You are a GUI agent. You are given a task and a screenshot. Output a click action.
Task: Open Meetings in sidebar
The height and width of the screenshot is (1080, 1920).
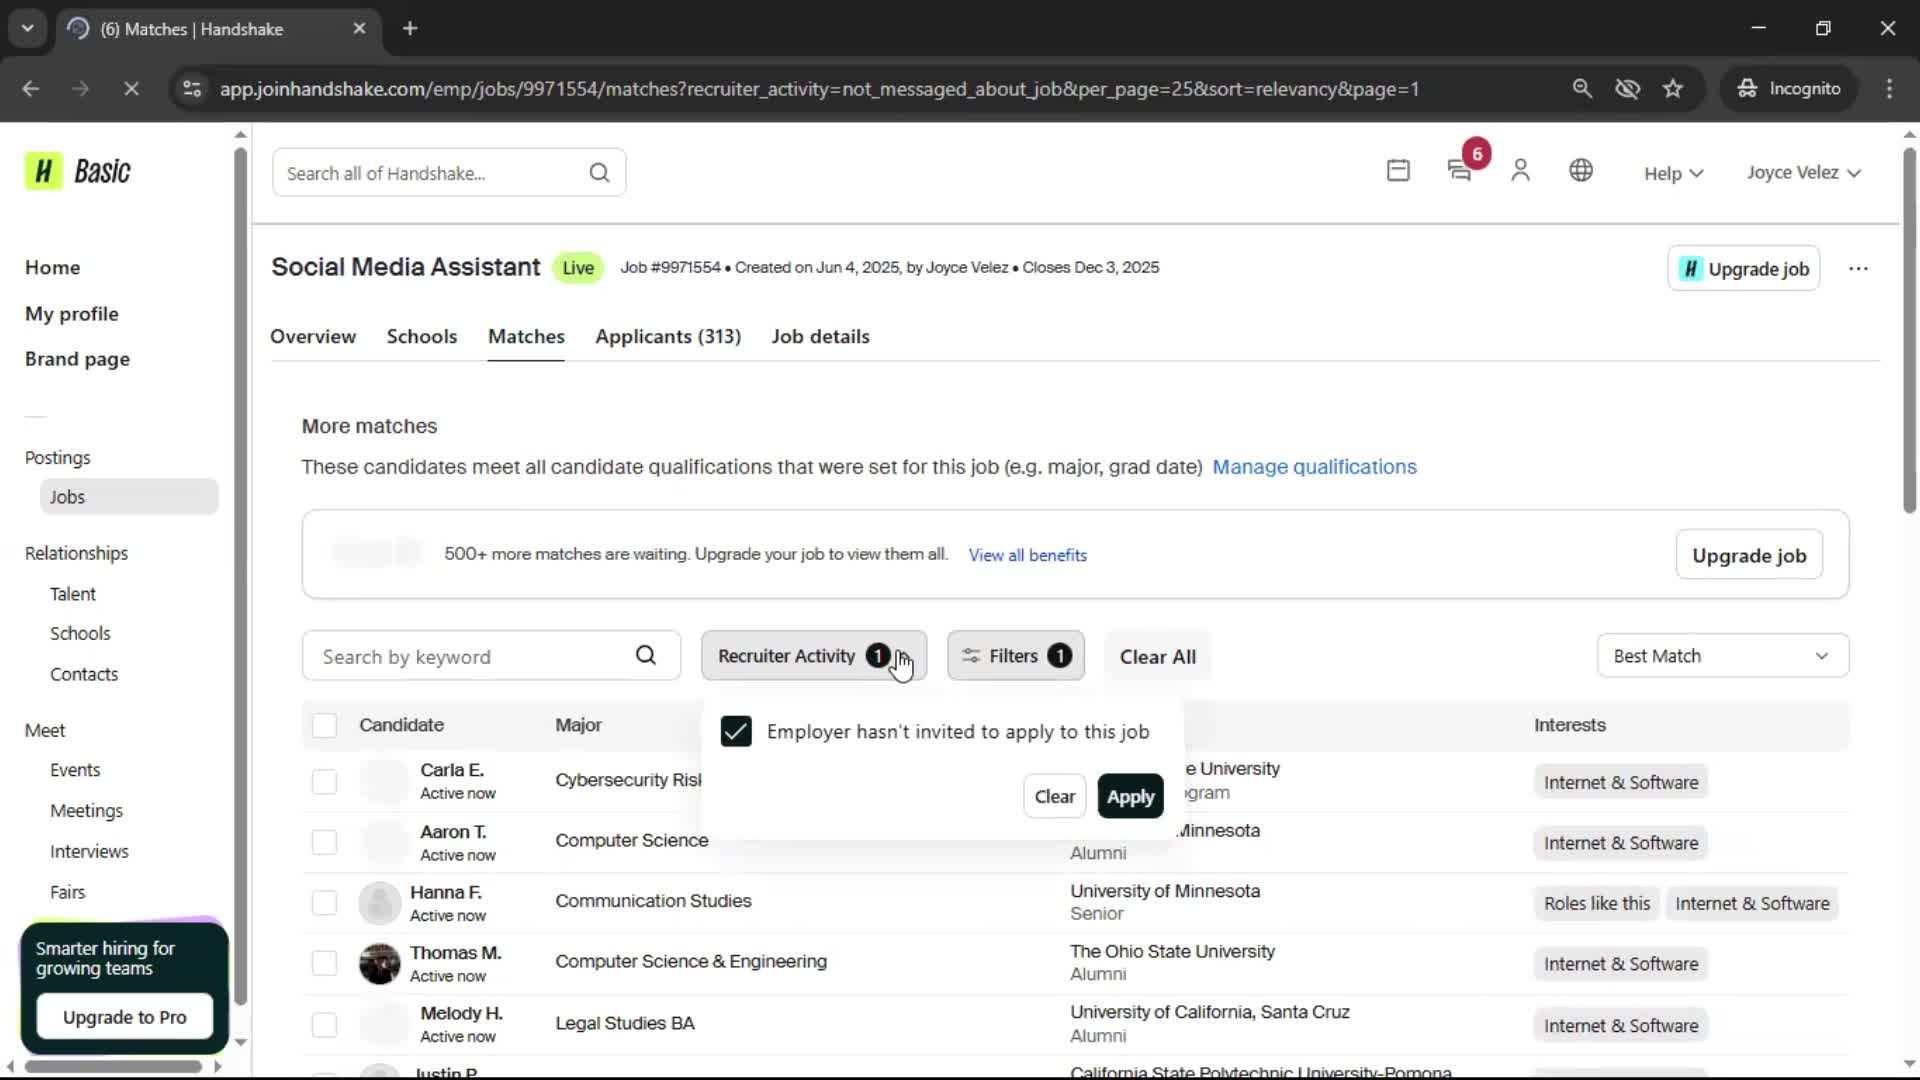click(x=86, y=811)
